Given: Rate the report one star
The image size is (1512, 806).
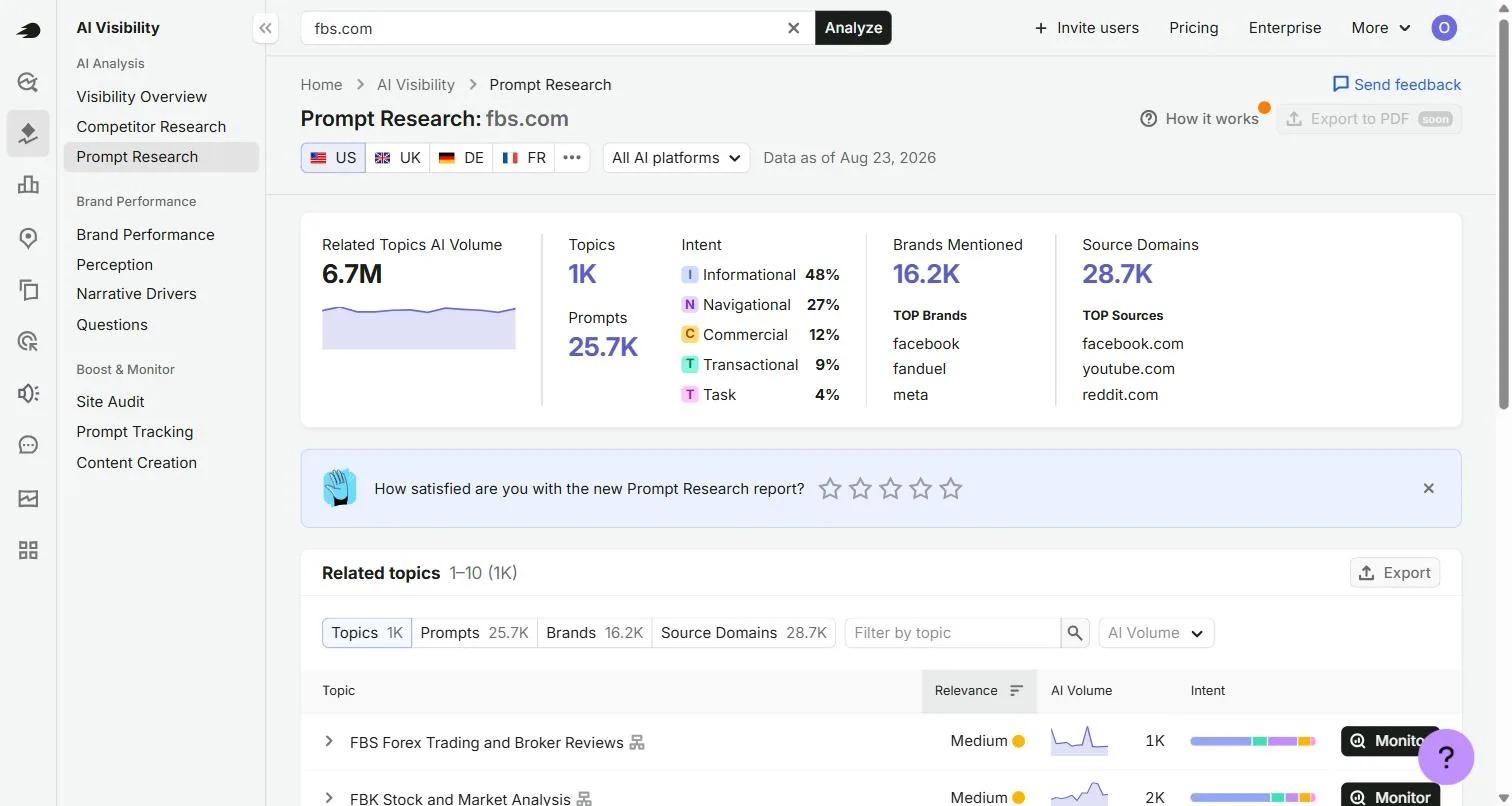Looking at the screenshot, I should (830, 488).
